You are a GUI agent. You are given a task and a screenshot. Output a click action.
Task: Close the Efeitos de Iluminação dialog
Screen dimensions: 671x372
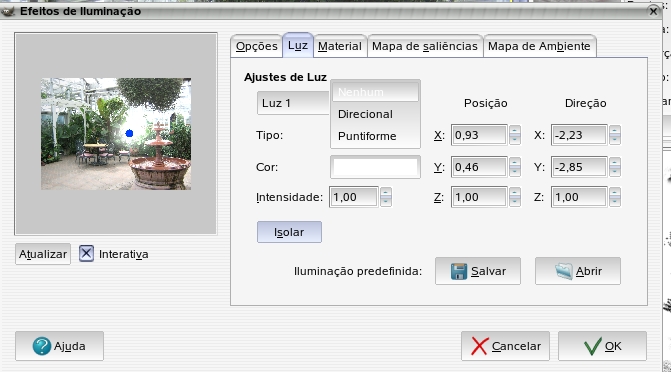[x=653, y=12]
